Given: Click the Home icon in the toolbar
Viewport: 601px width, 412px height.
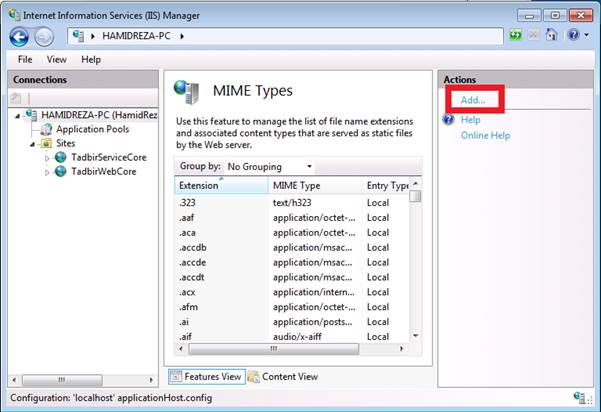Looking at the screenshot, I should click(551, 35).
